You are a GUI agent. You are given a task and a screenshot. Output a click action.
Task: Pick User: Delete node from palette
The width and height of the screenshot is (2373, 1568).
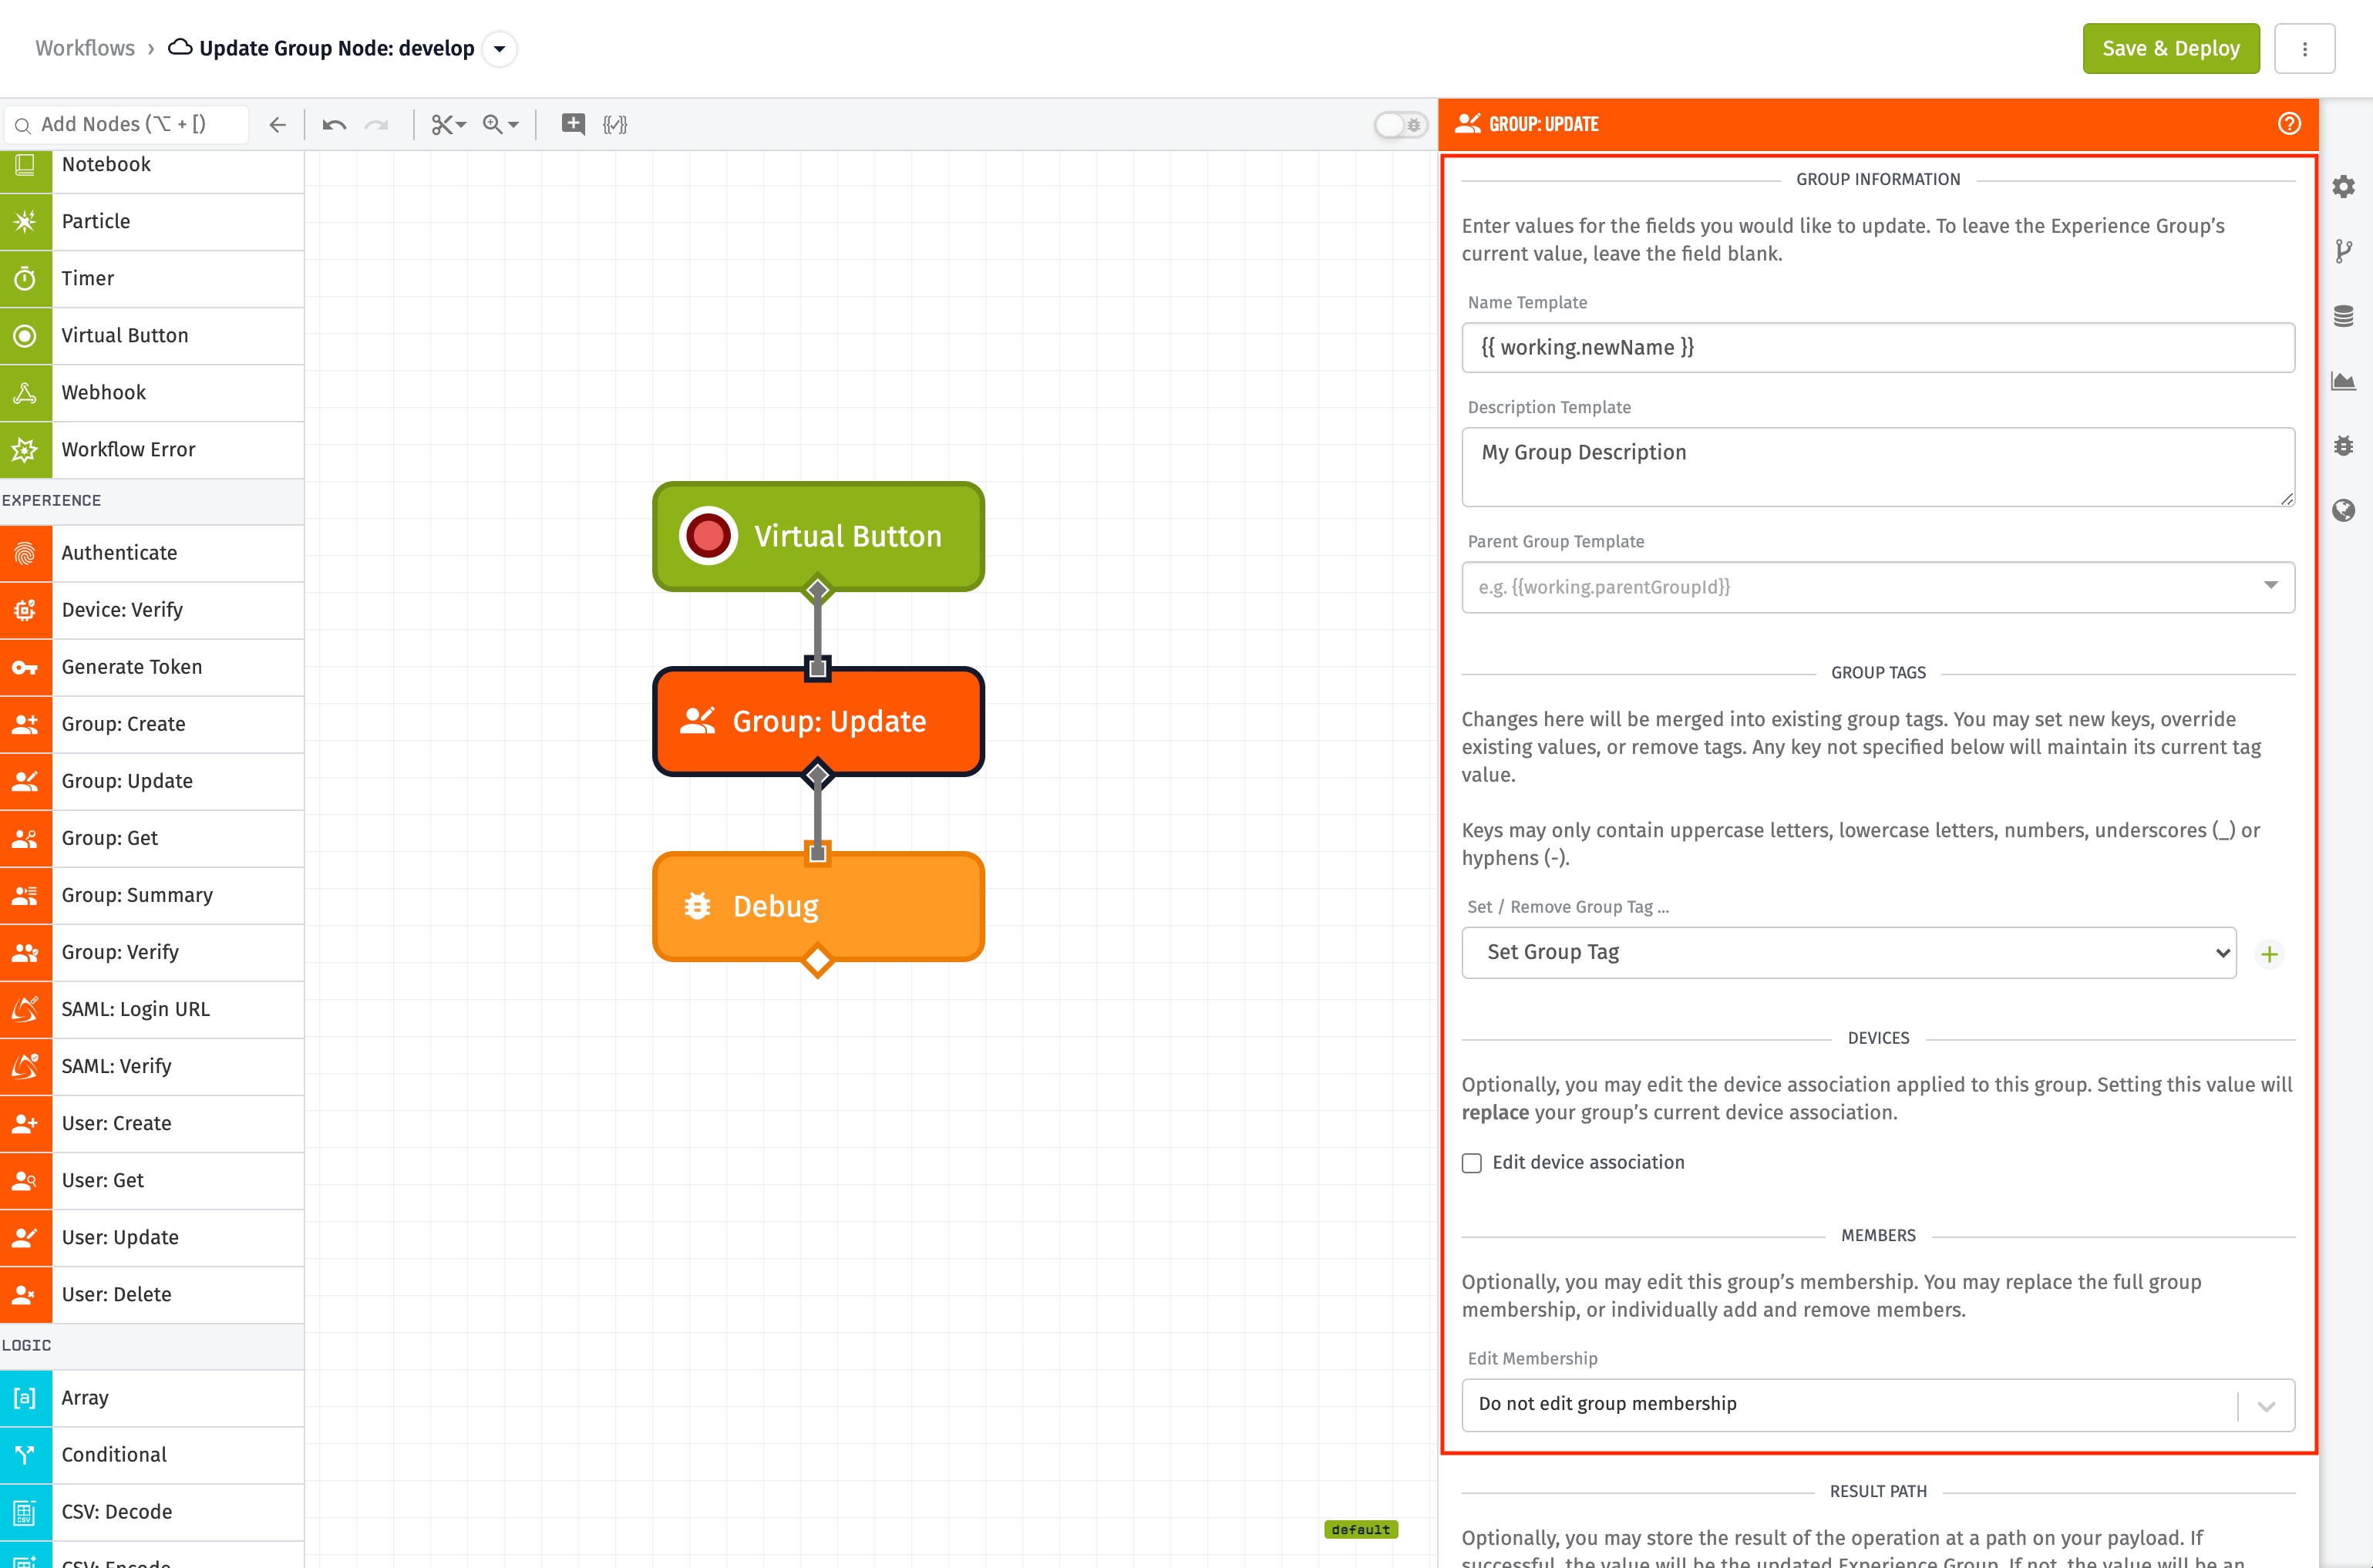tap(152, 1294)
